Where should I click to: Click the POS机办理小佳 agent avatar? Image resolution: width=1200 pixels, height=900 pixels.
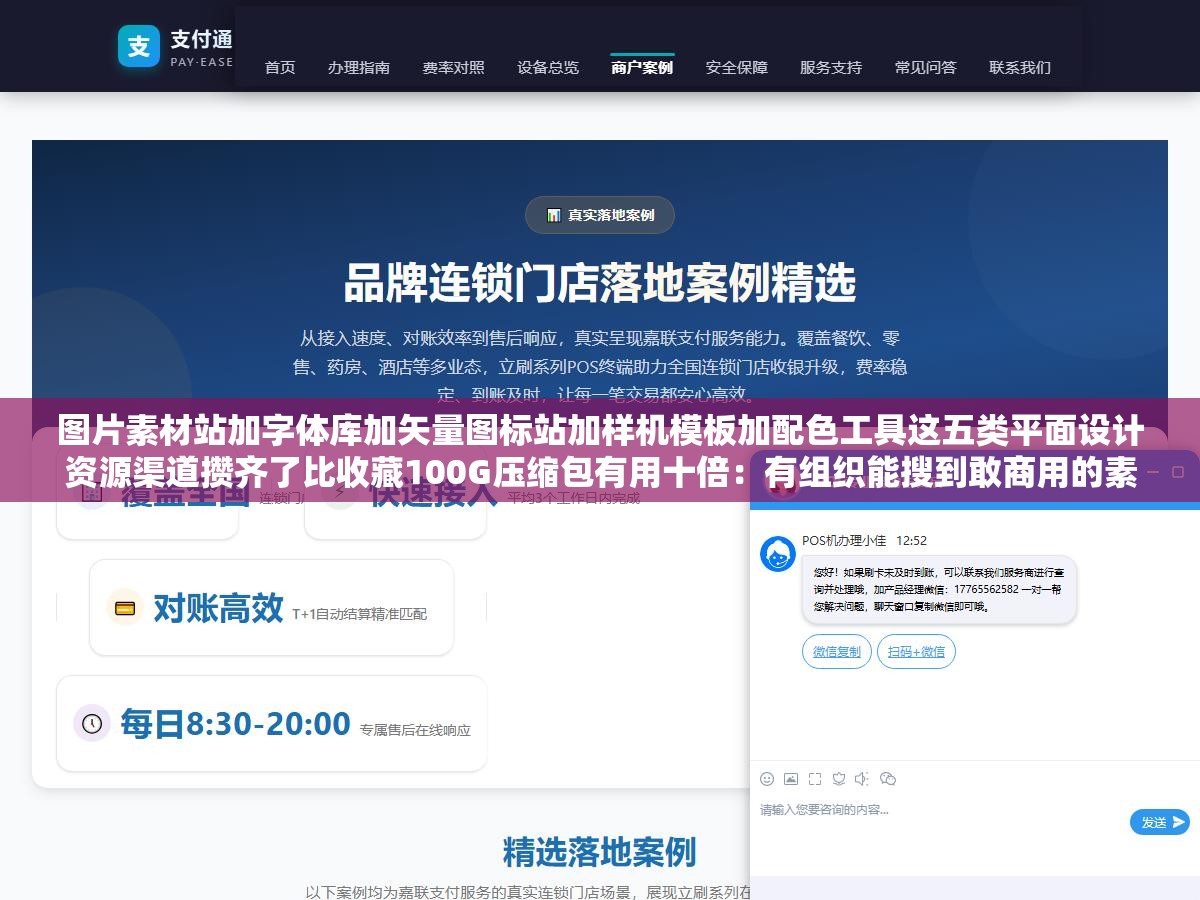coord(778,554)
